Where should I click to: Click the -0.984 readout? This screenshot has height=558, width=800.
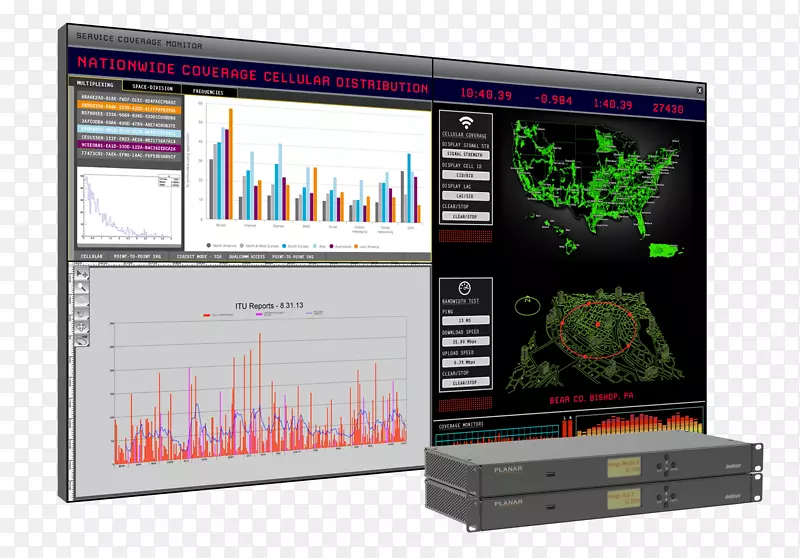[x=553, y=99]
